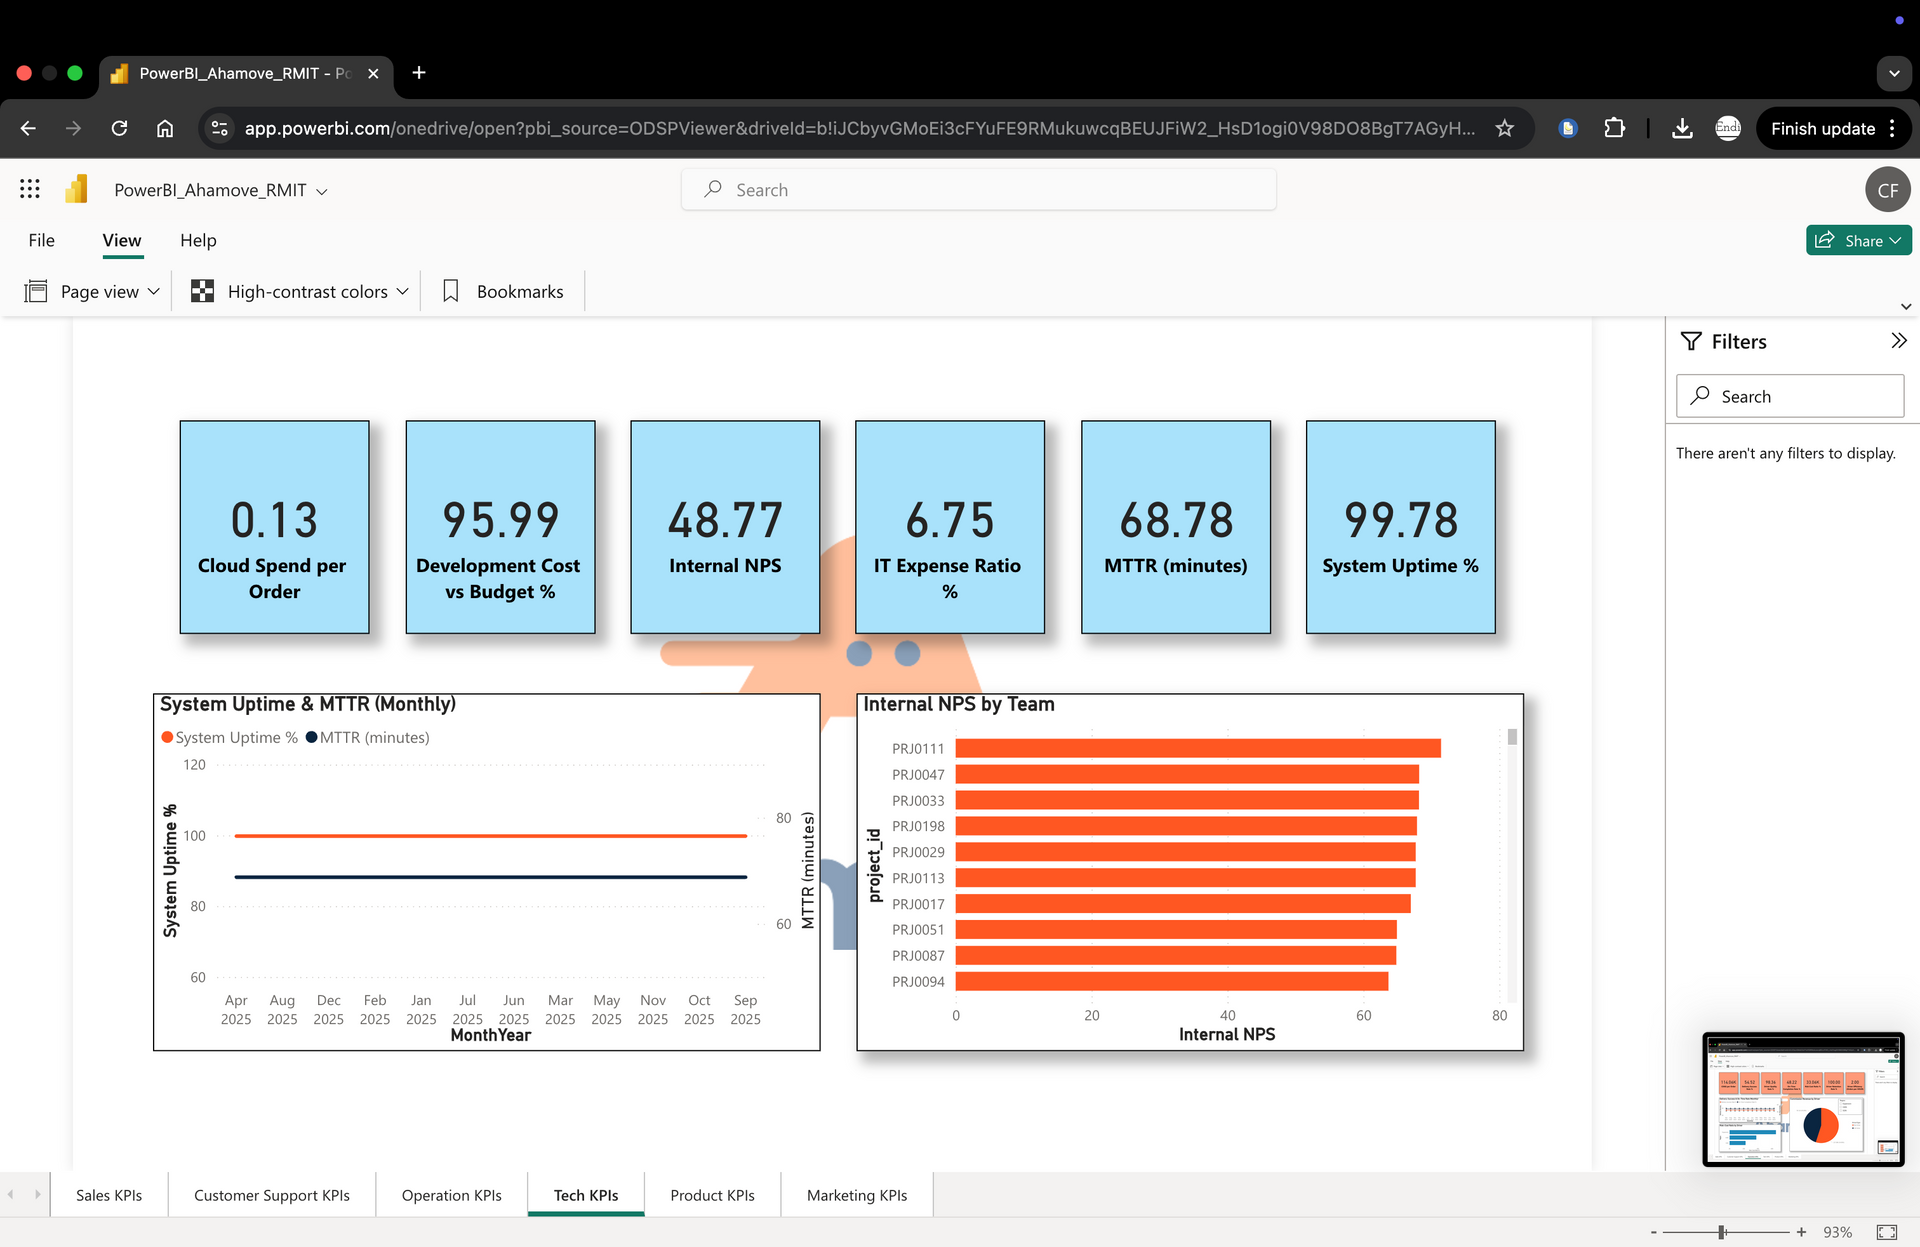Screen dimensions: 1920x1247
Task: Click the browser home icon
Action: (x=165, y=128)
